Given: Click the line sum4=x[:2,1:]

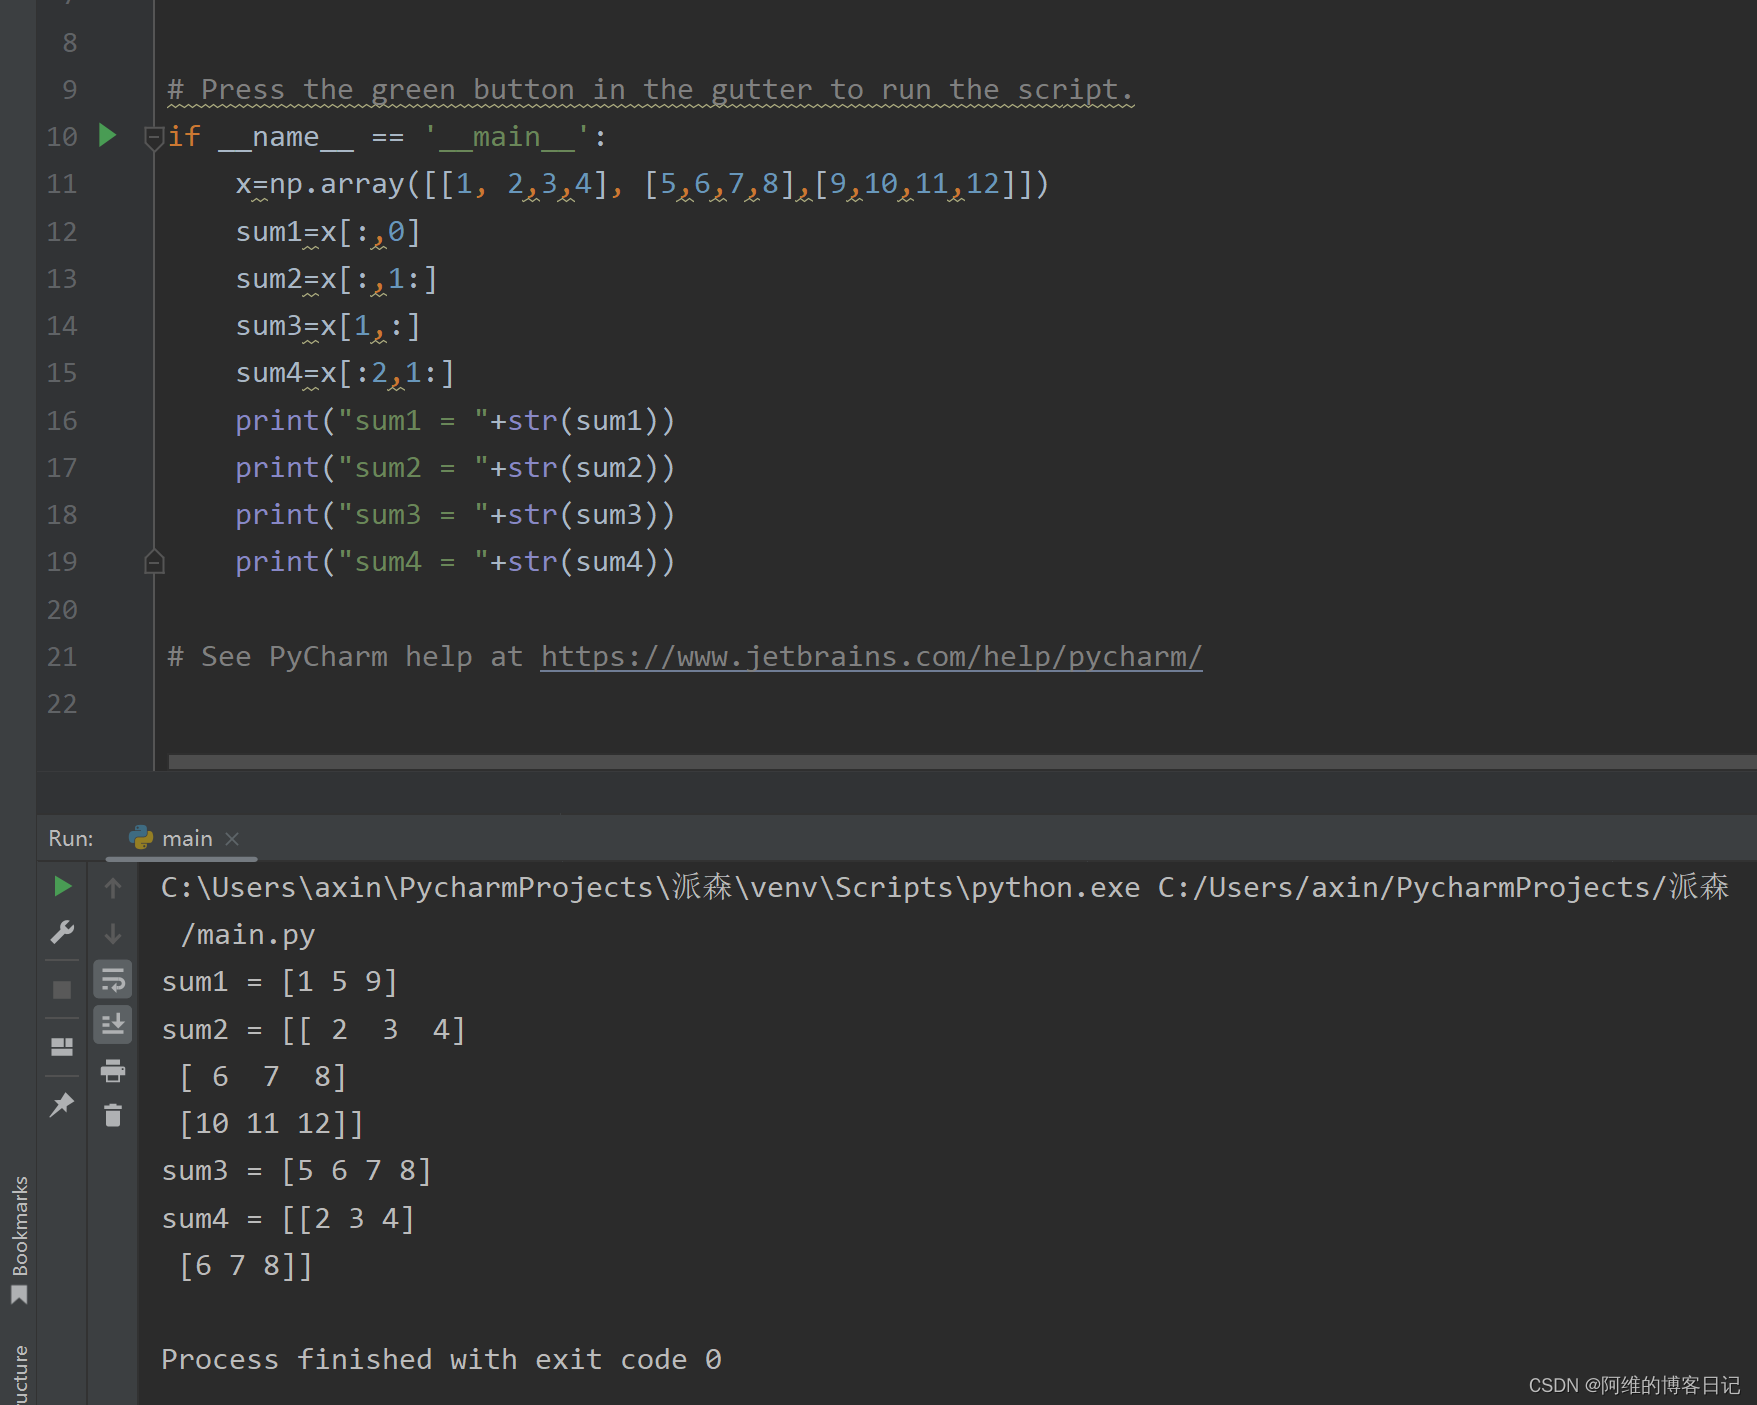Looking at the screenshot, I should tap(345, 373).
